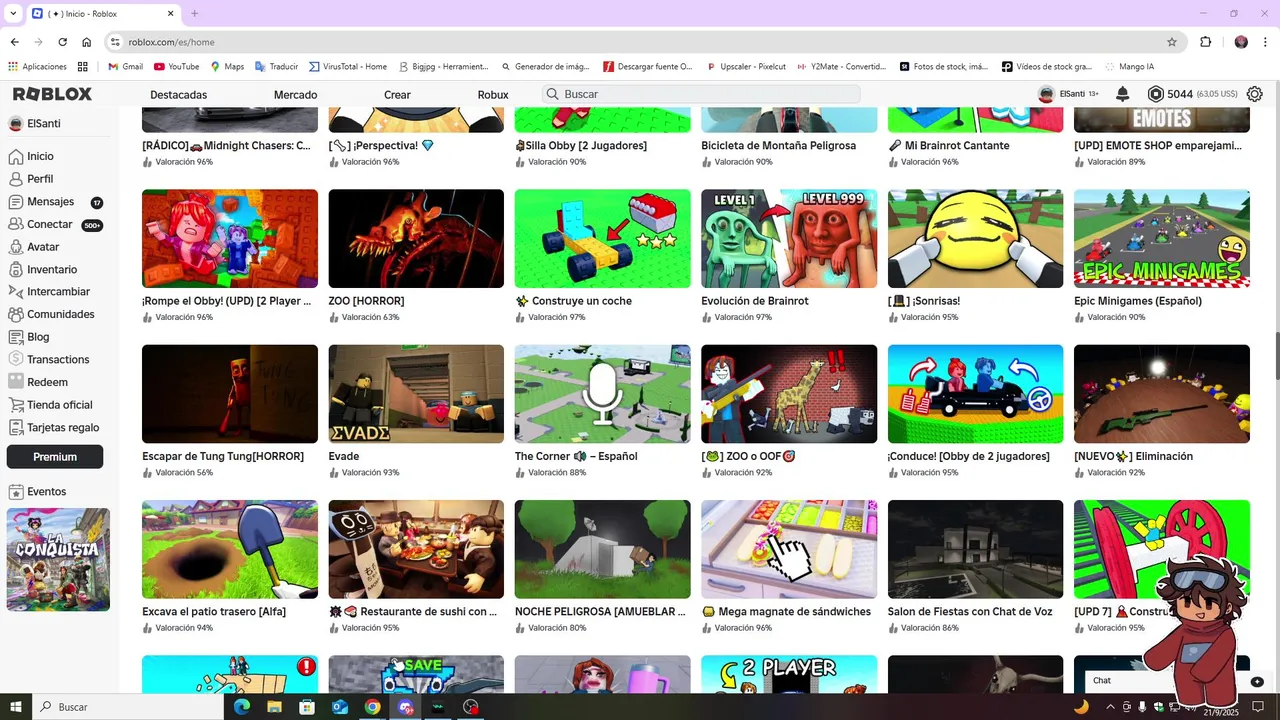Click title Escapar de Tung Tung[HORROR]
The width and height of the screenshot is (1280, 720).
223,457
